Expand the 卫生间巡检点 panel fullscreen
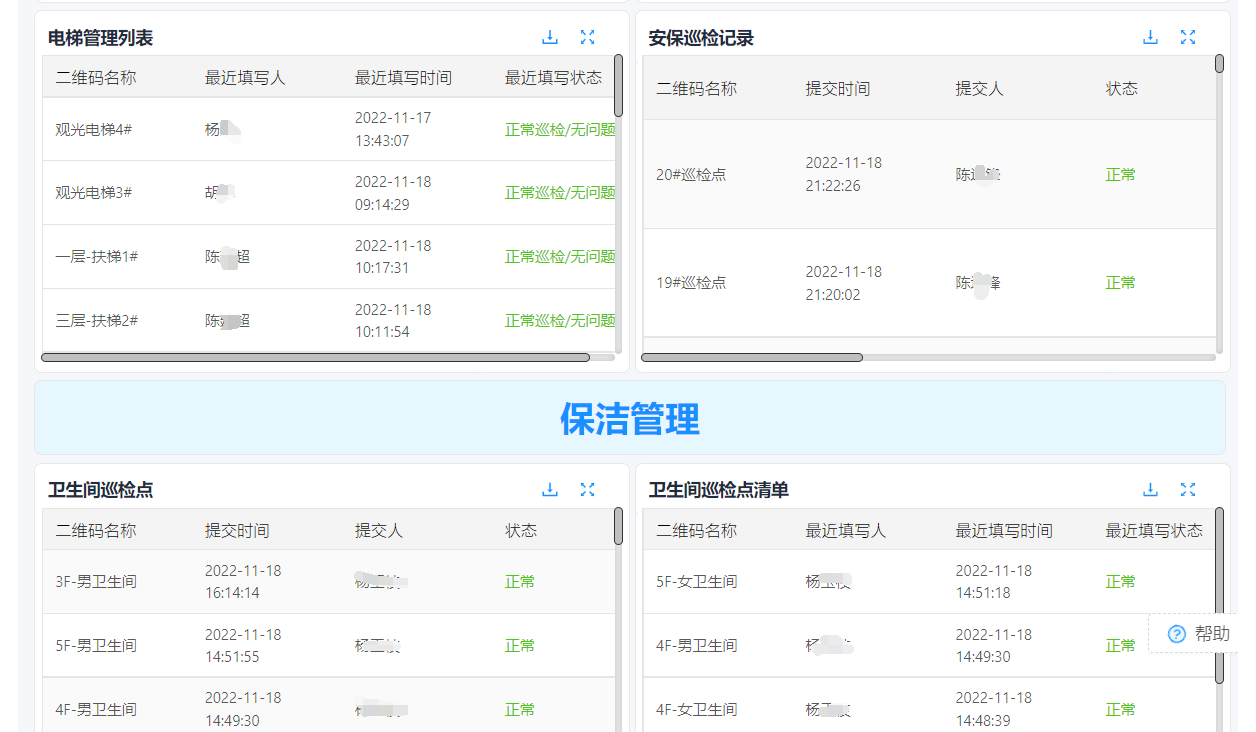The height and width of the screenshot is (732, 1256). pyautogui.click(x=588, y=489)
